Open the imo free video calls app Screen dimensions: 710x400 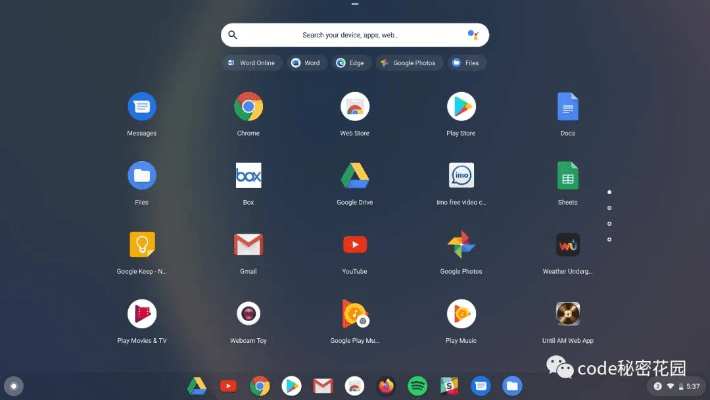tap(461, 176)
